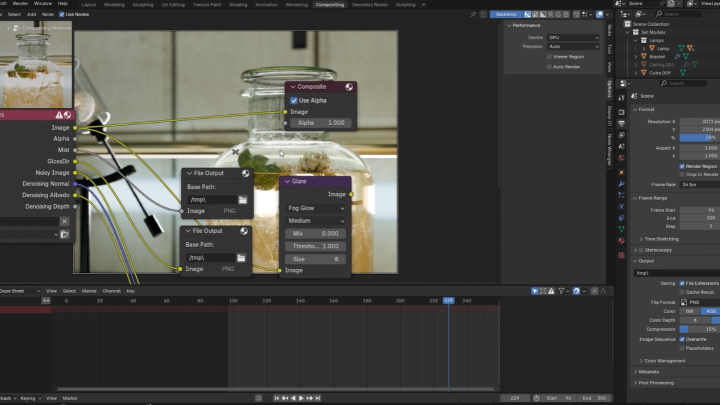
Task: Click the lower File Output node sphere icon
Action: coord(244,231)
